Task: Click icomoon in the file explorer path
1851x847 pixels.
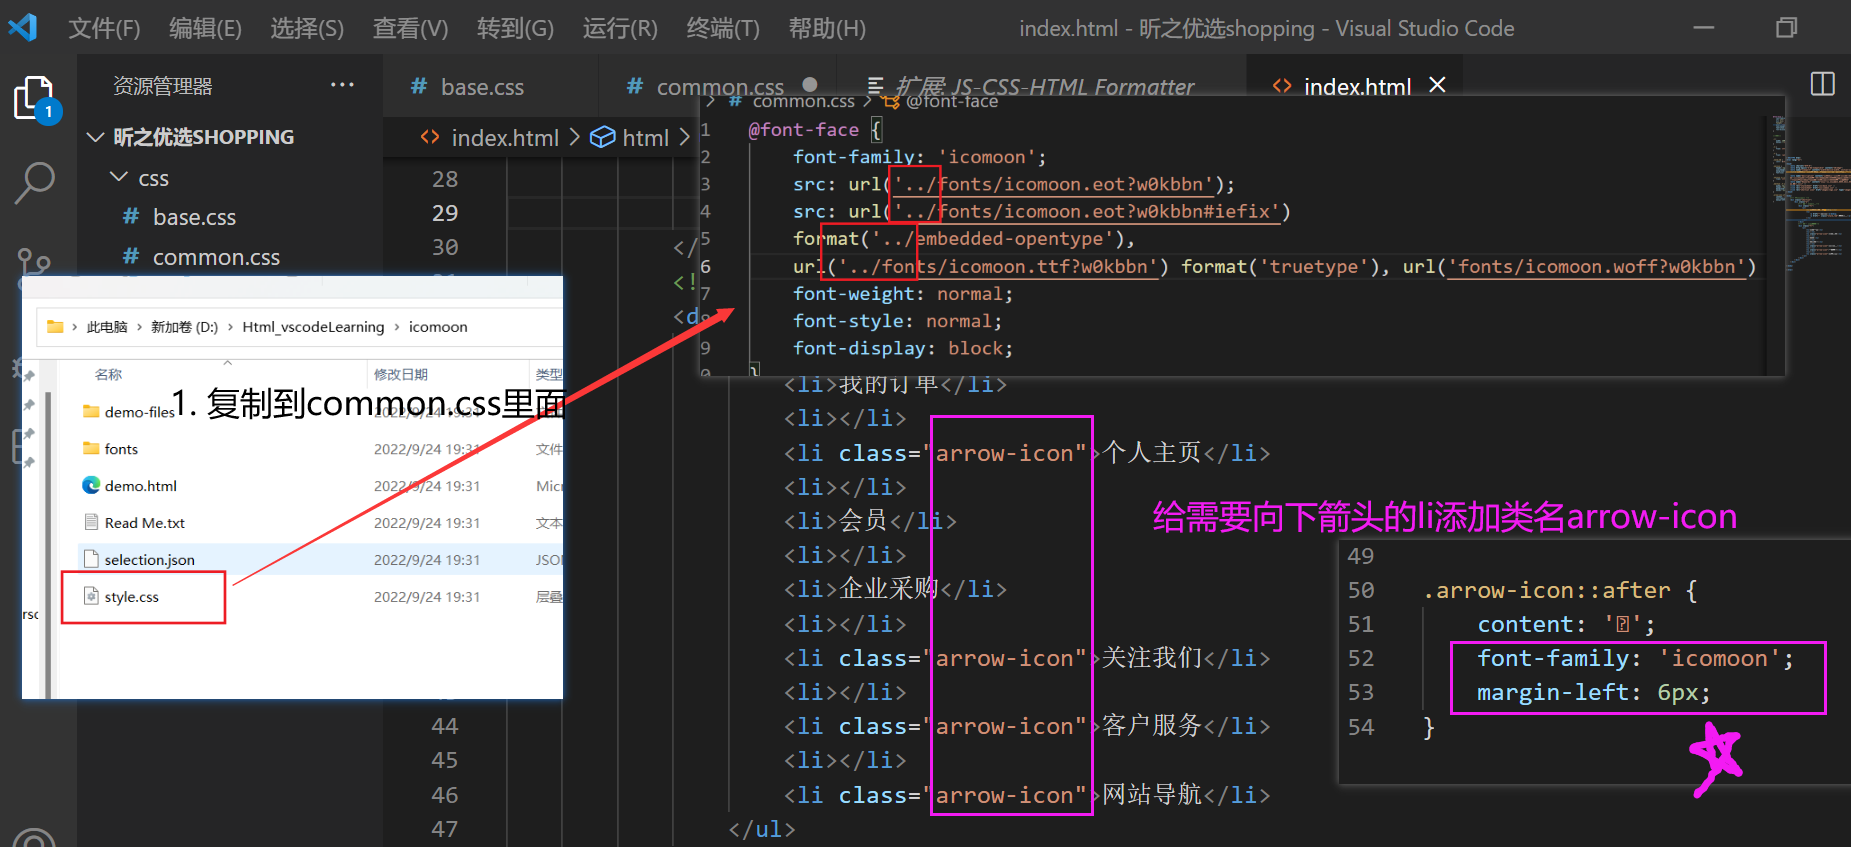Action: click(438, 327)
